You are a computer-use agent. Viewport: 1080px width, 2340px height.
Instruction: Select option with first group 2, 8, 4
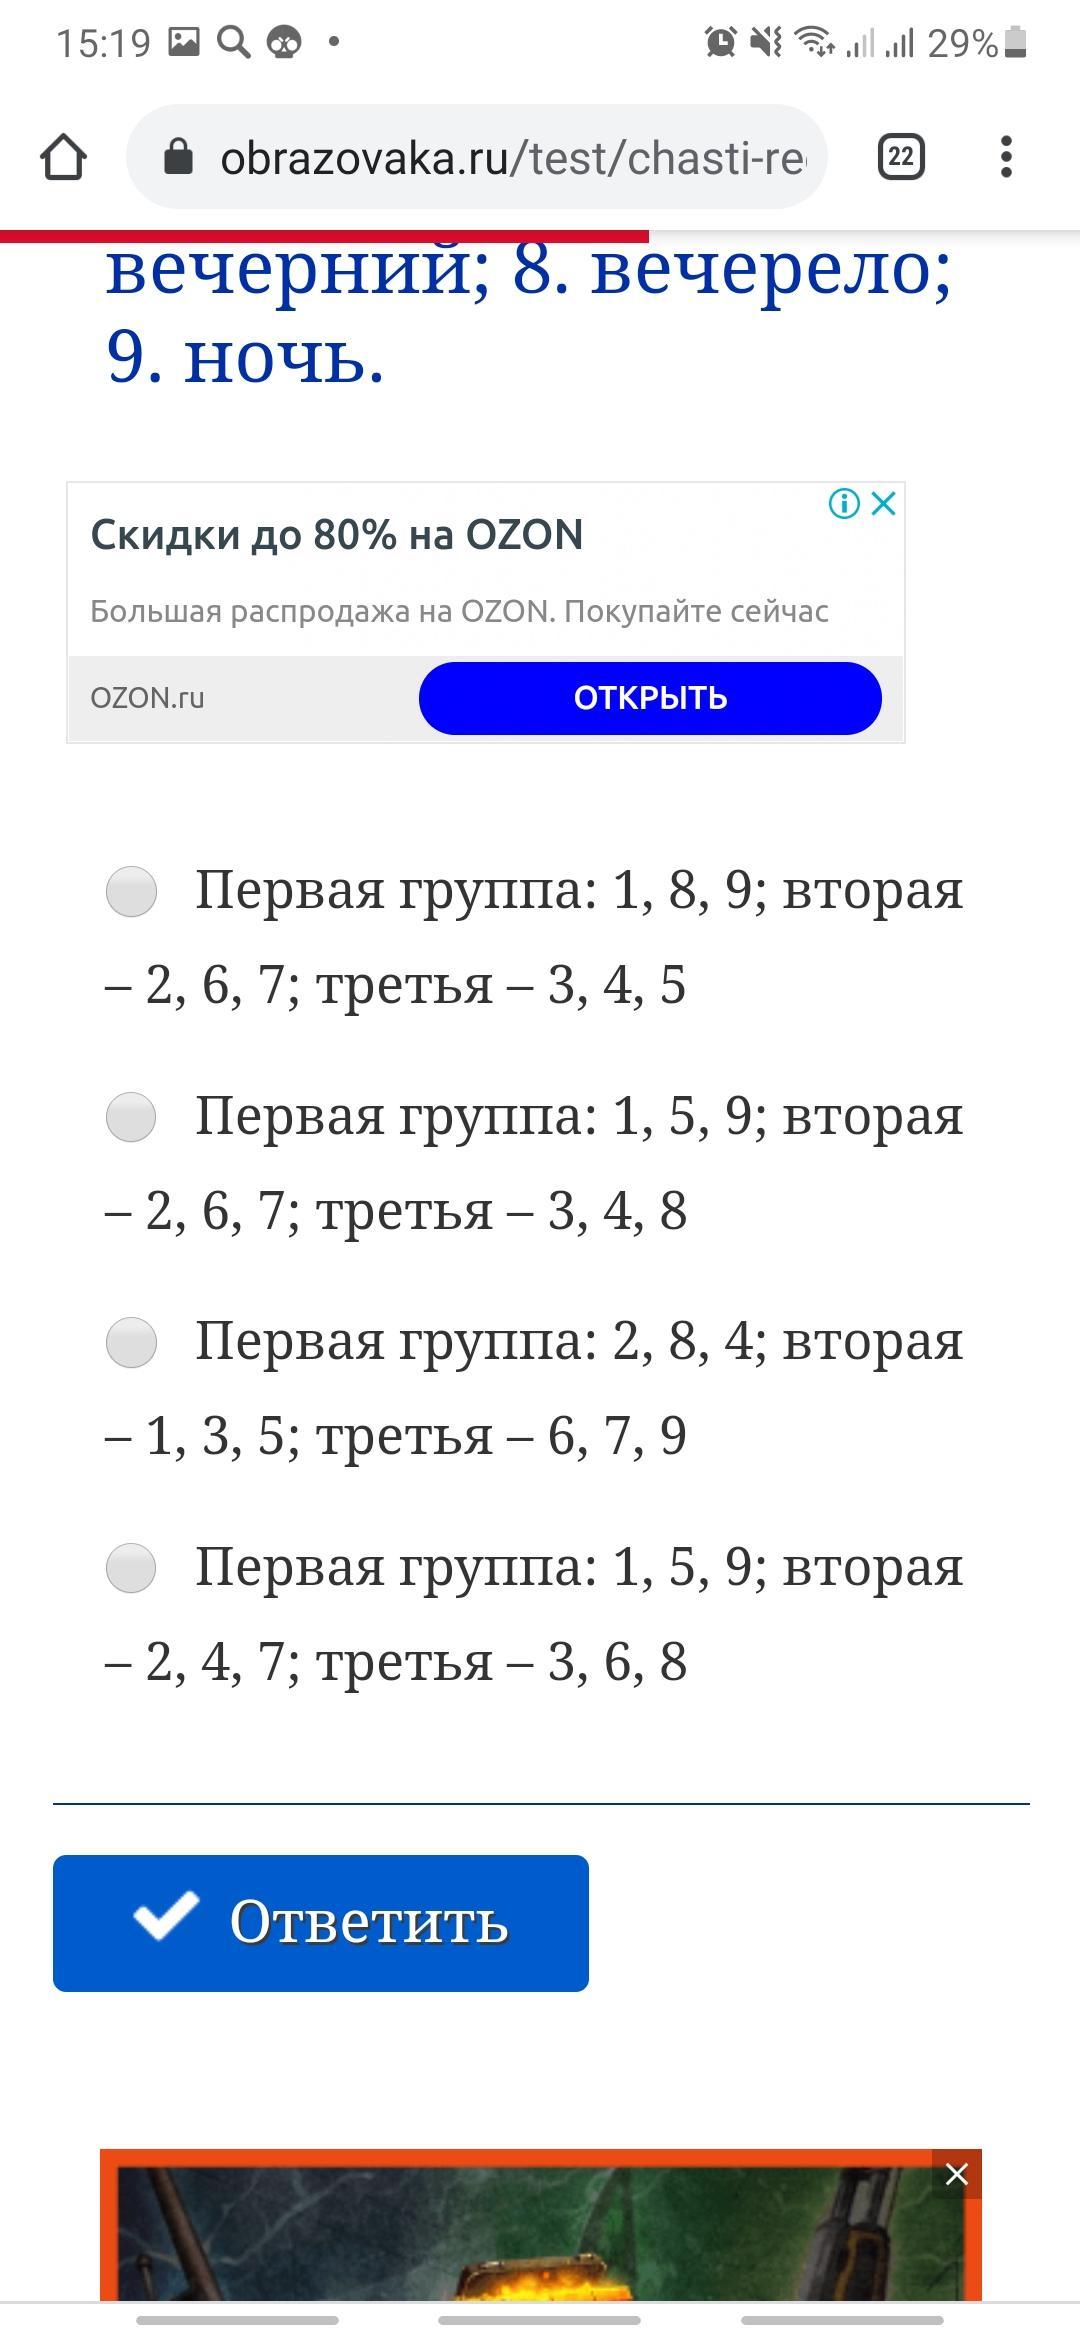(131, 1342)
